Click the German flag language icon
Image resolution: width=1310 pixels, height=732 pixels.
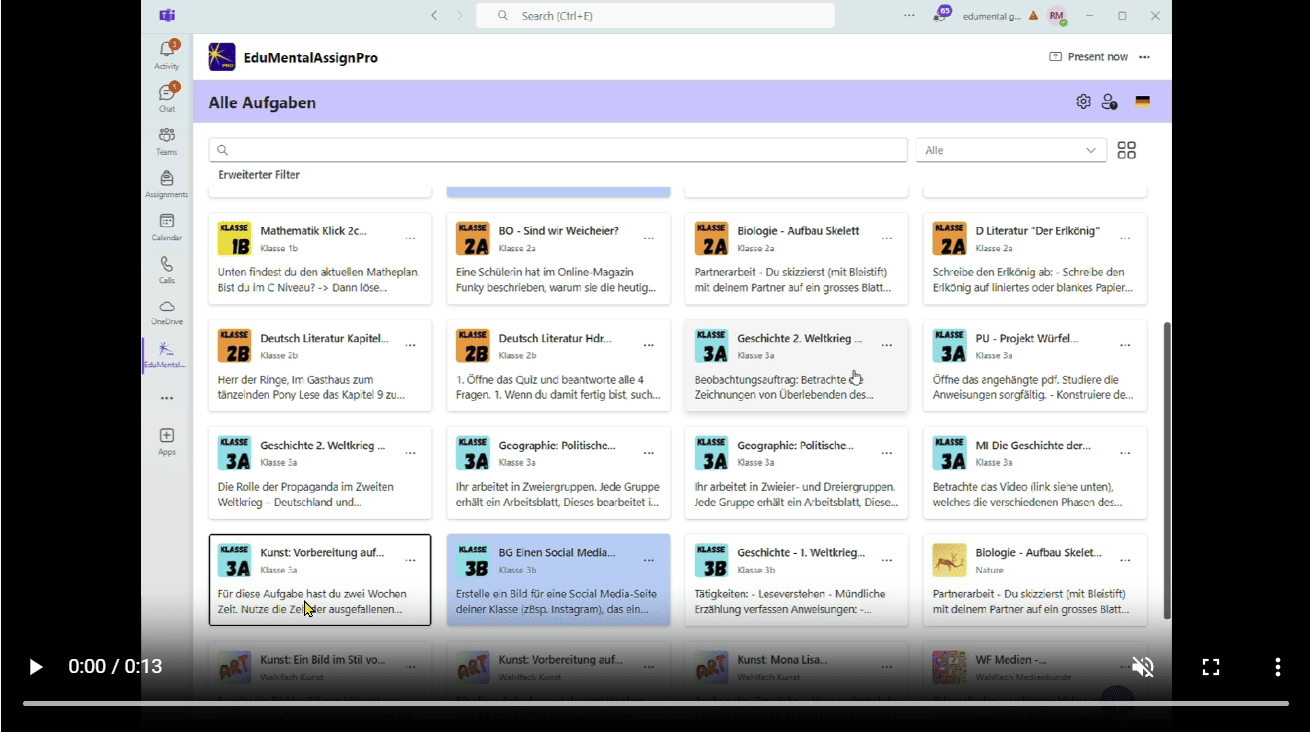click(1142, 101)
